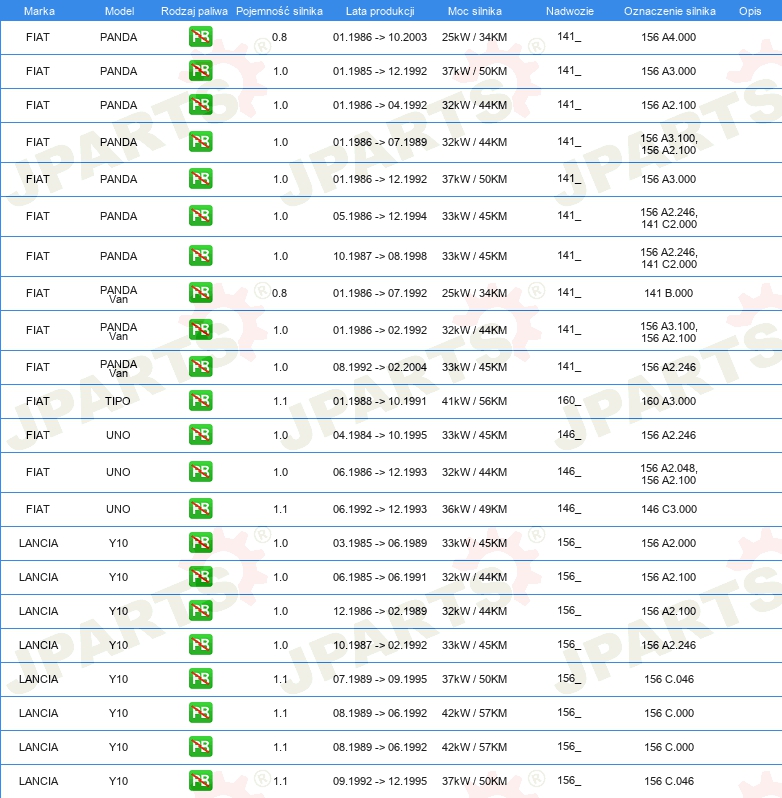Click the date range 10.1987 -> 08.1998
Image resolution: width=782 pixels, height=798 pixels.
(380, 256)
